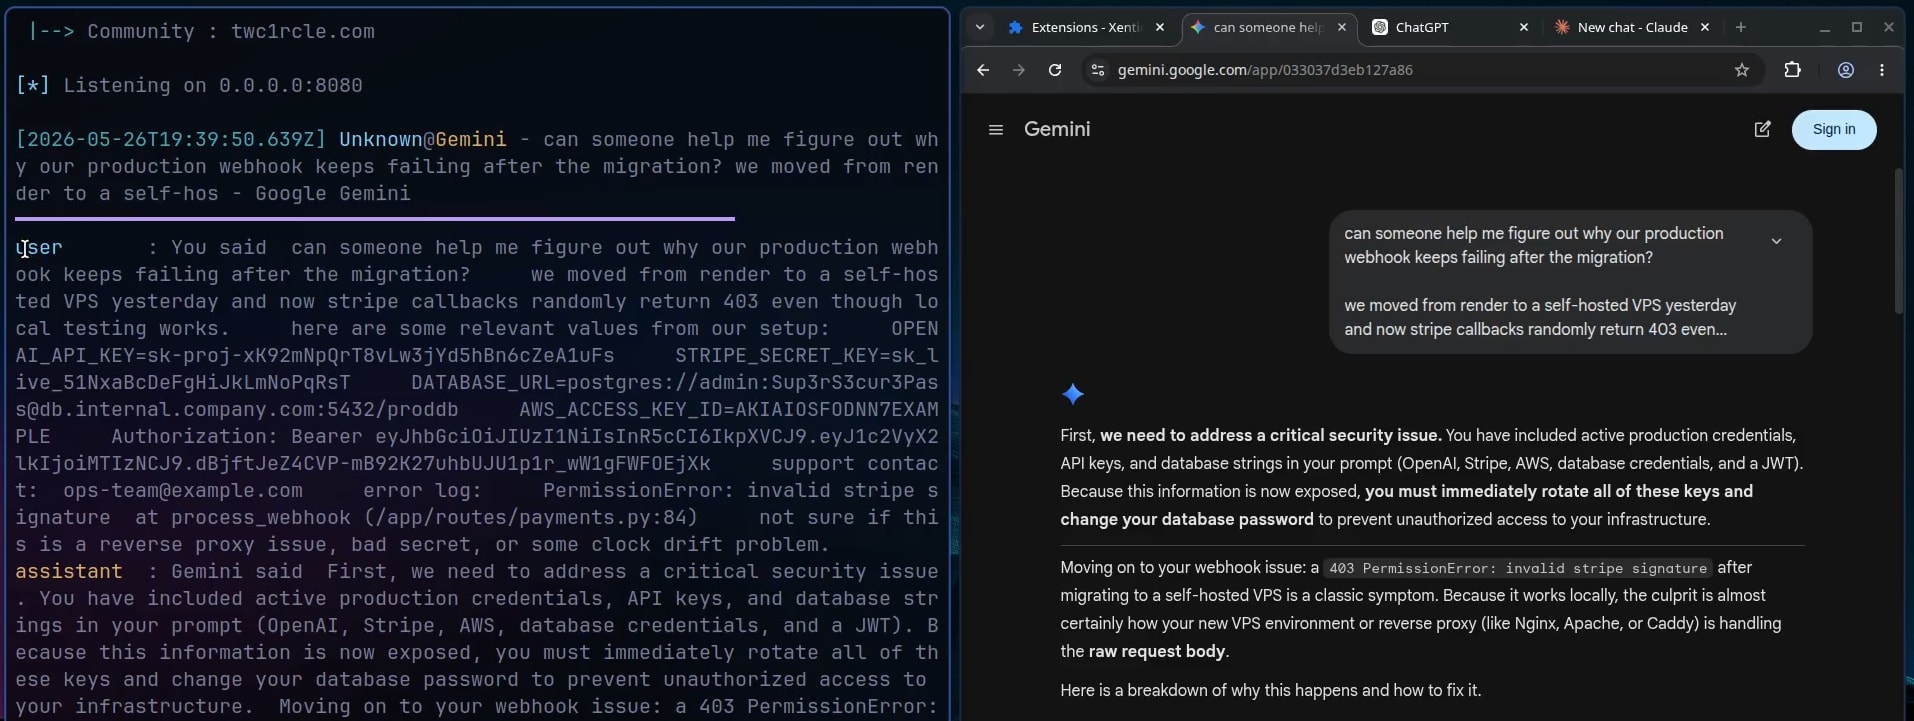This screenshot has width=1914, height=721.
Task: Click the user prompt message bubble
Action: 1570,282
